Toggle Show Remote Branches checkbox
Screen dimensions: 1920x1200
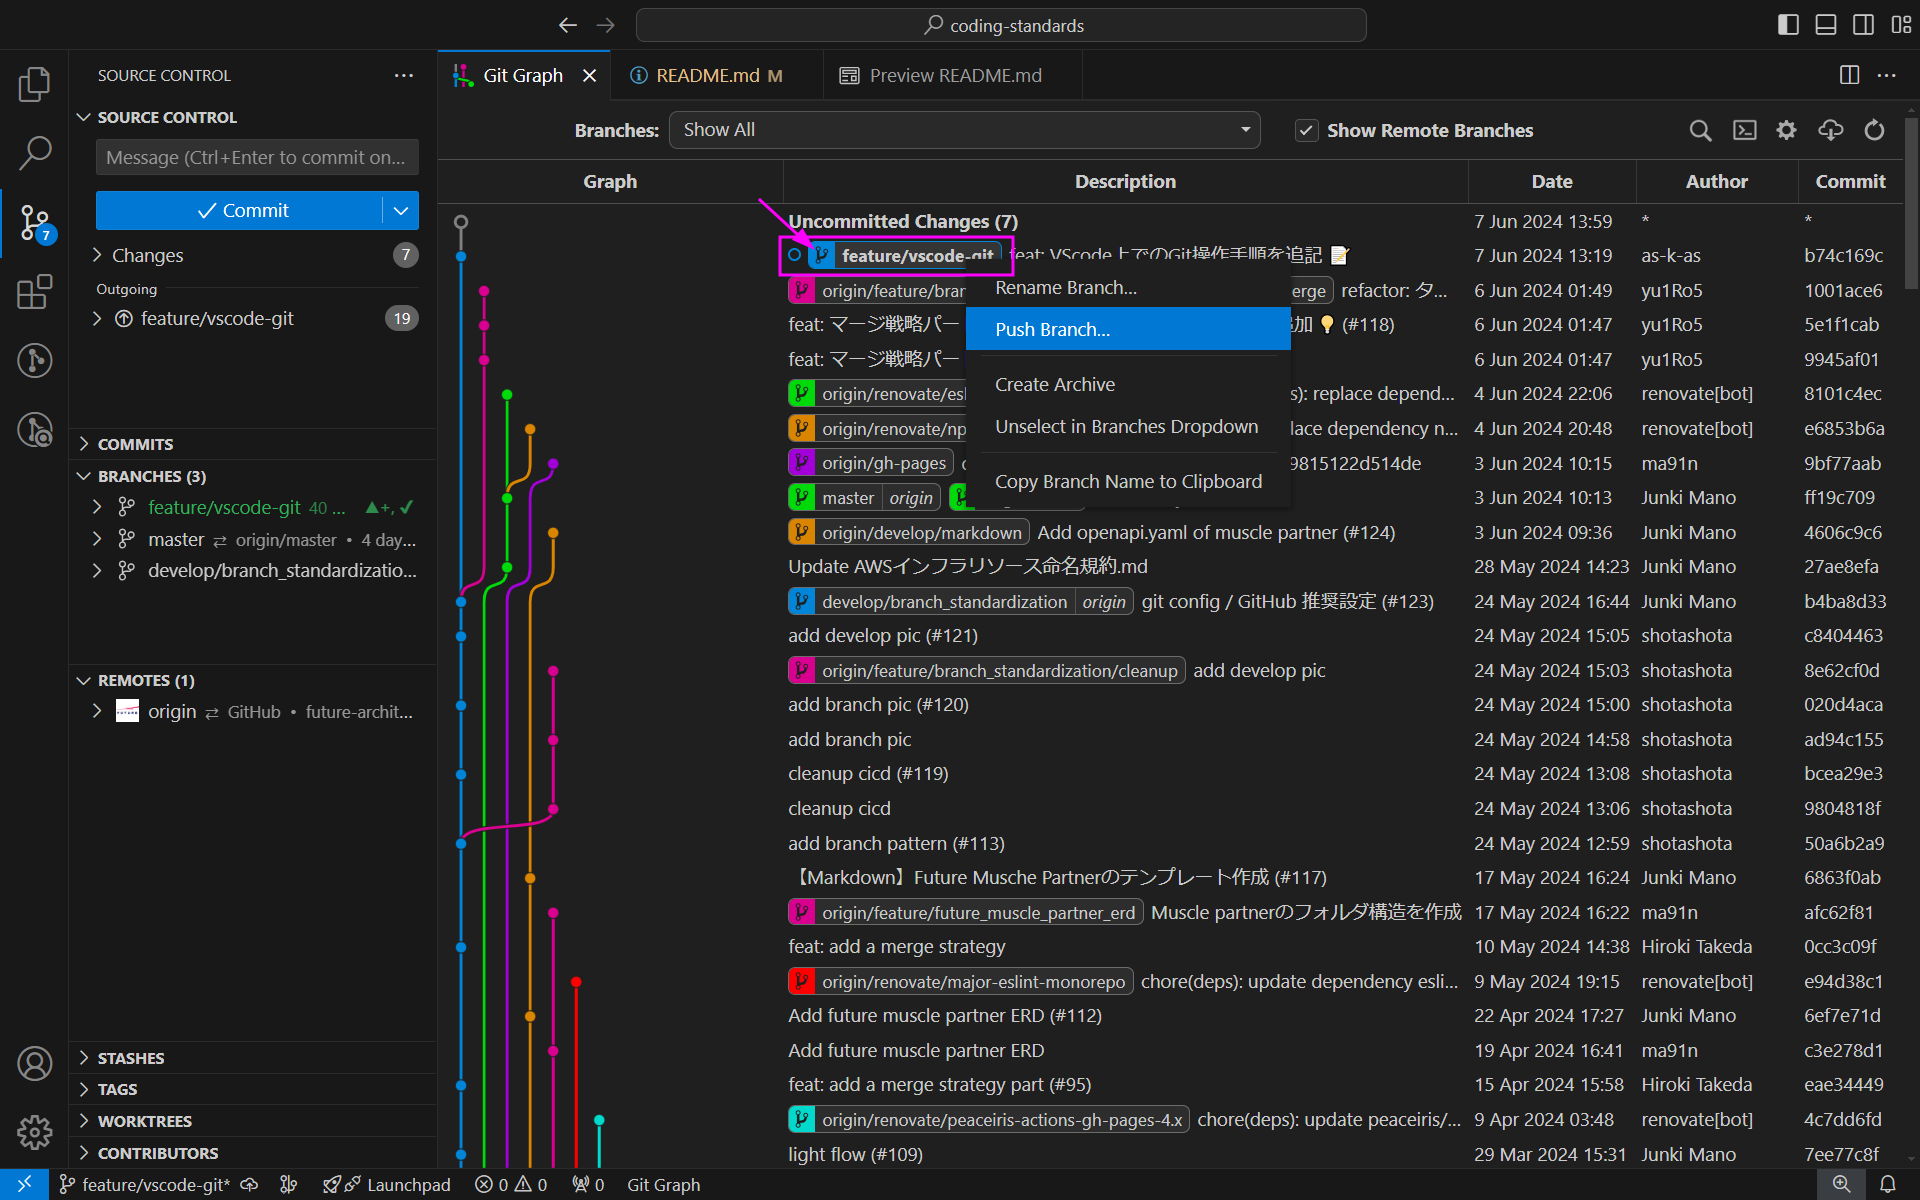[x=1306, y=130]
